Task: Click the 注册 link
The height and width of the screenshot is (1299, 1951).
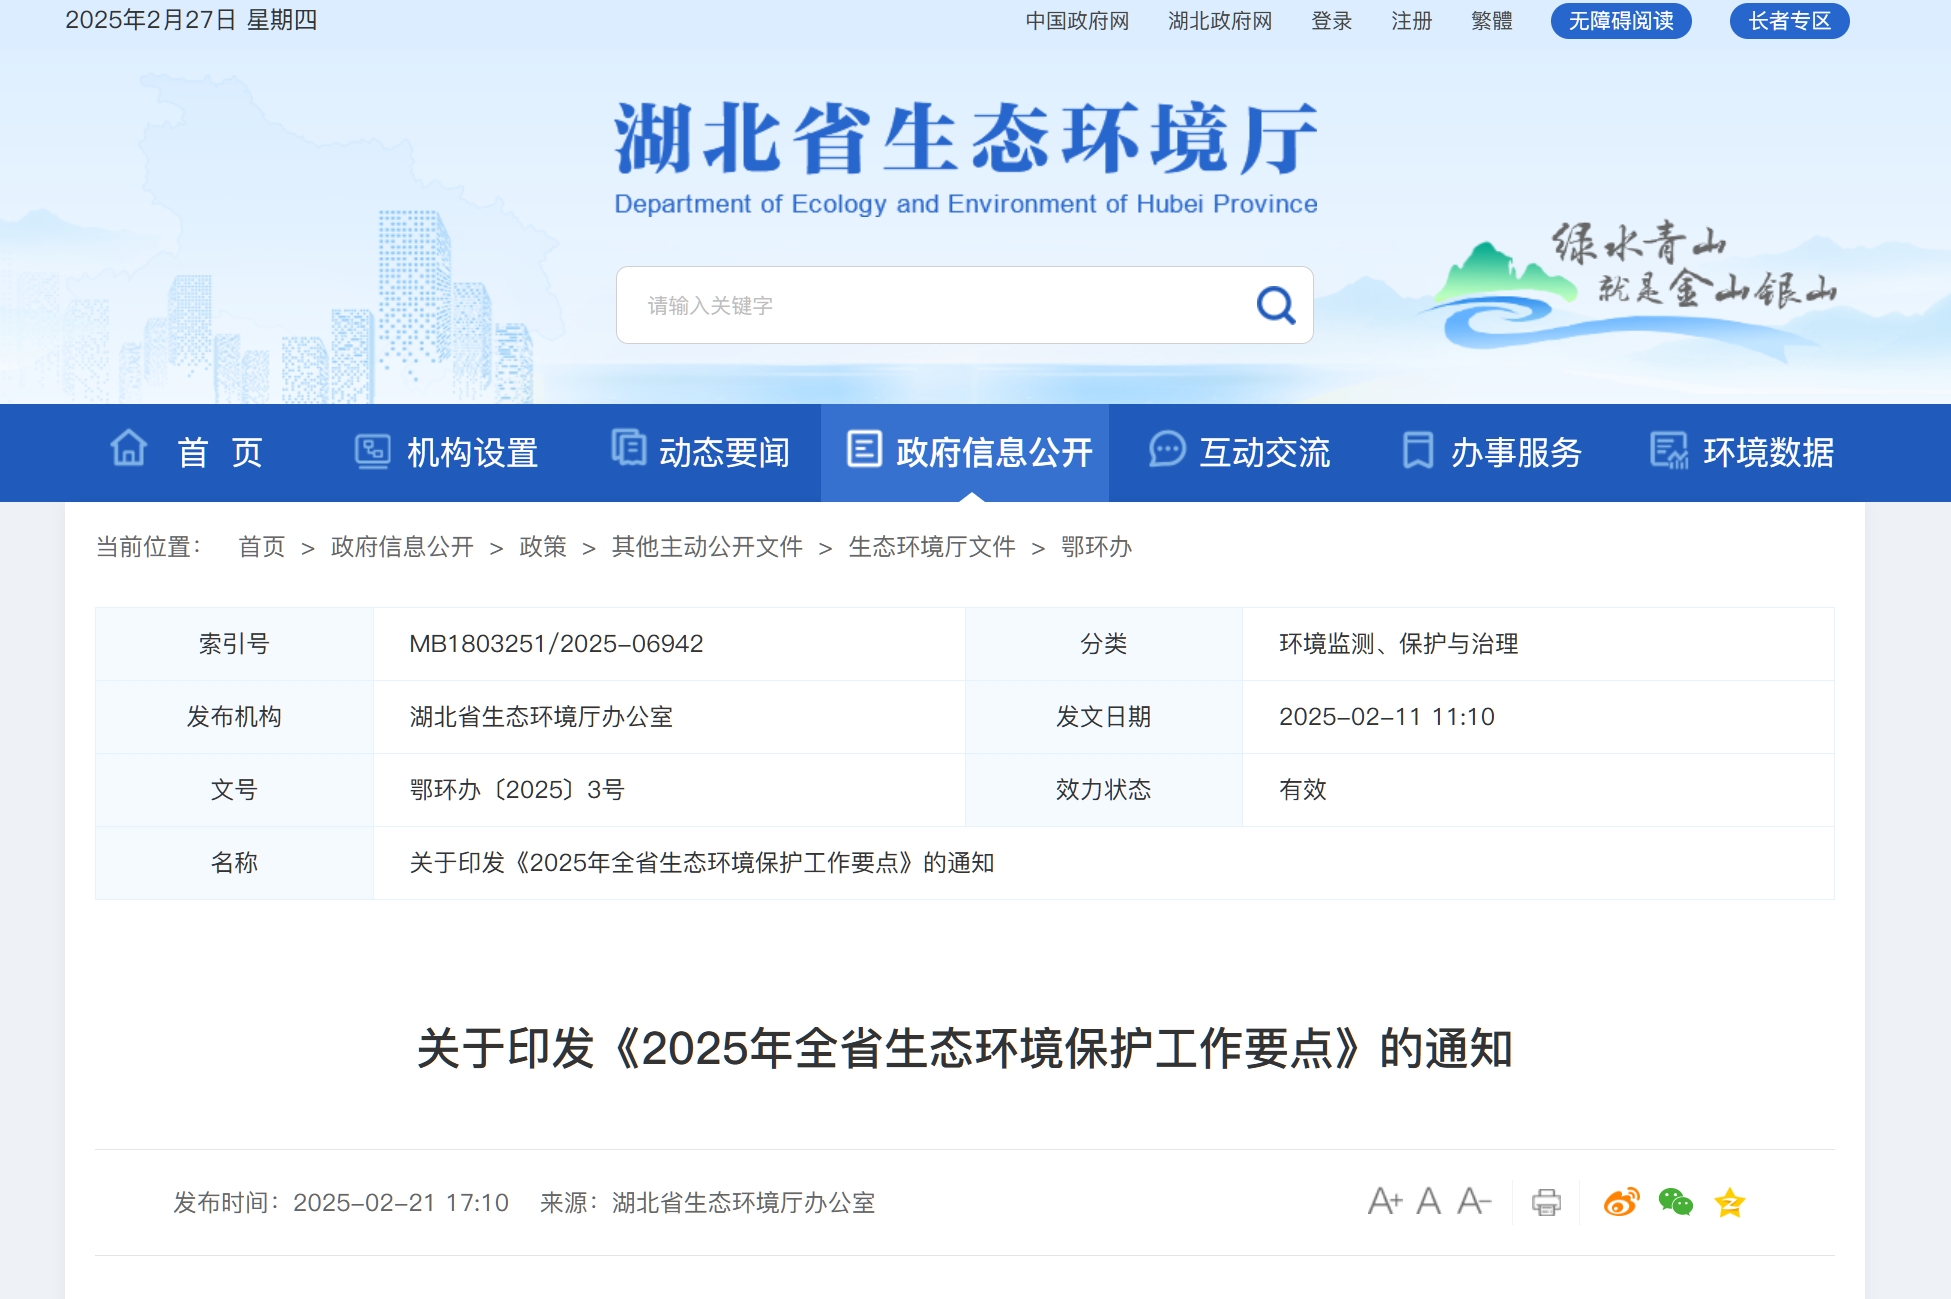Action: pos(1412,21)
